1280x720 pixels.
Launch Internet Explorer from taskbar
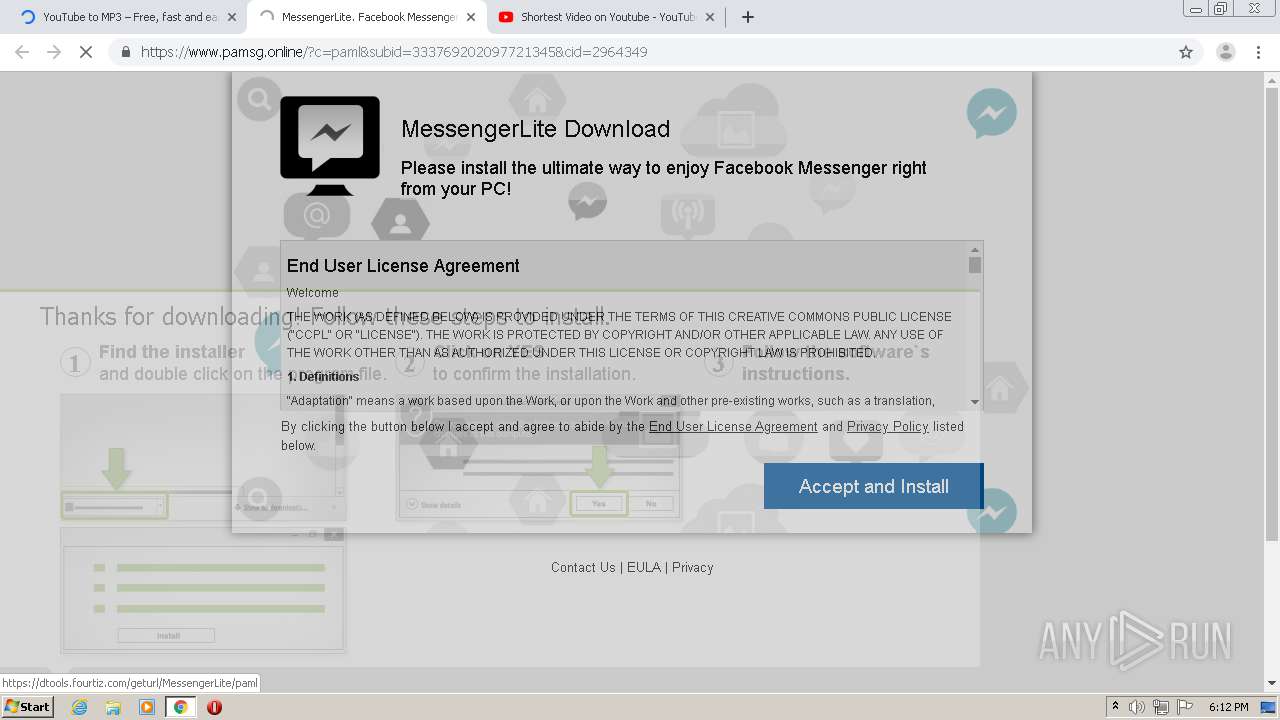(79, 707)
